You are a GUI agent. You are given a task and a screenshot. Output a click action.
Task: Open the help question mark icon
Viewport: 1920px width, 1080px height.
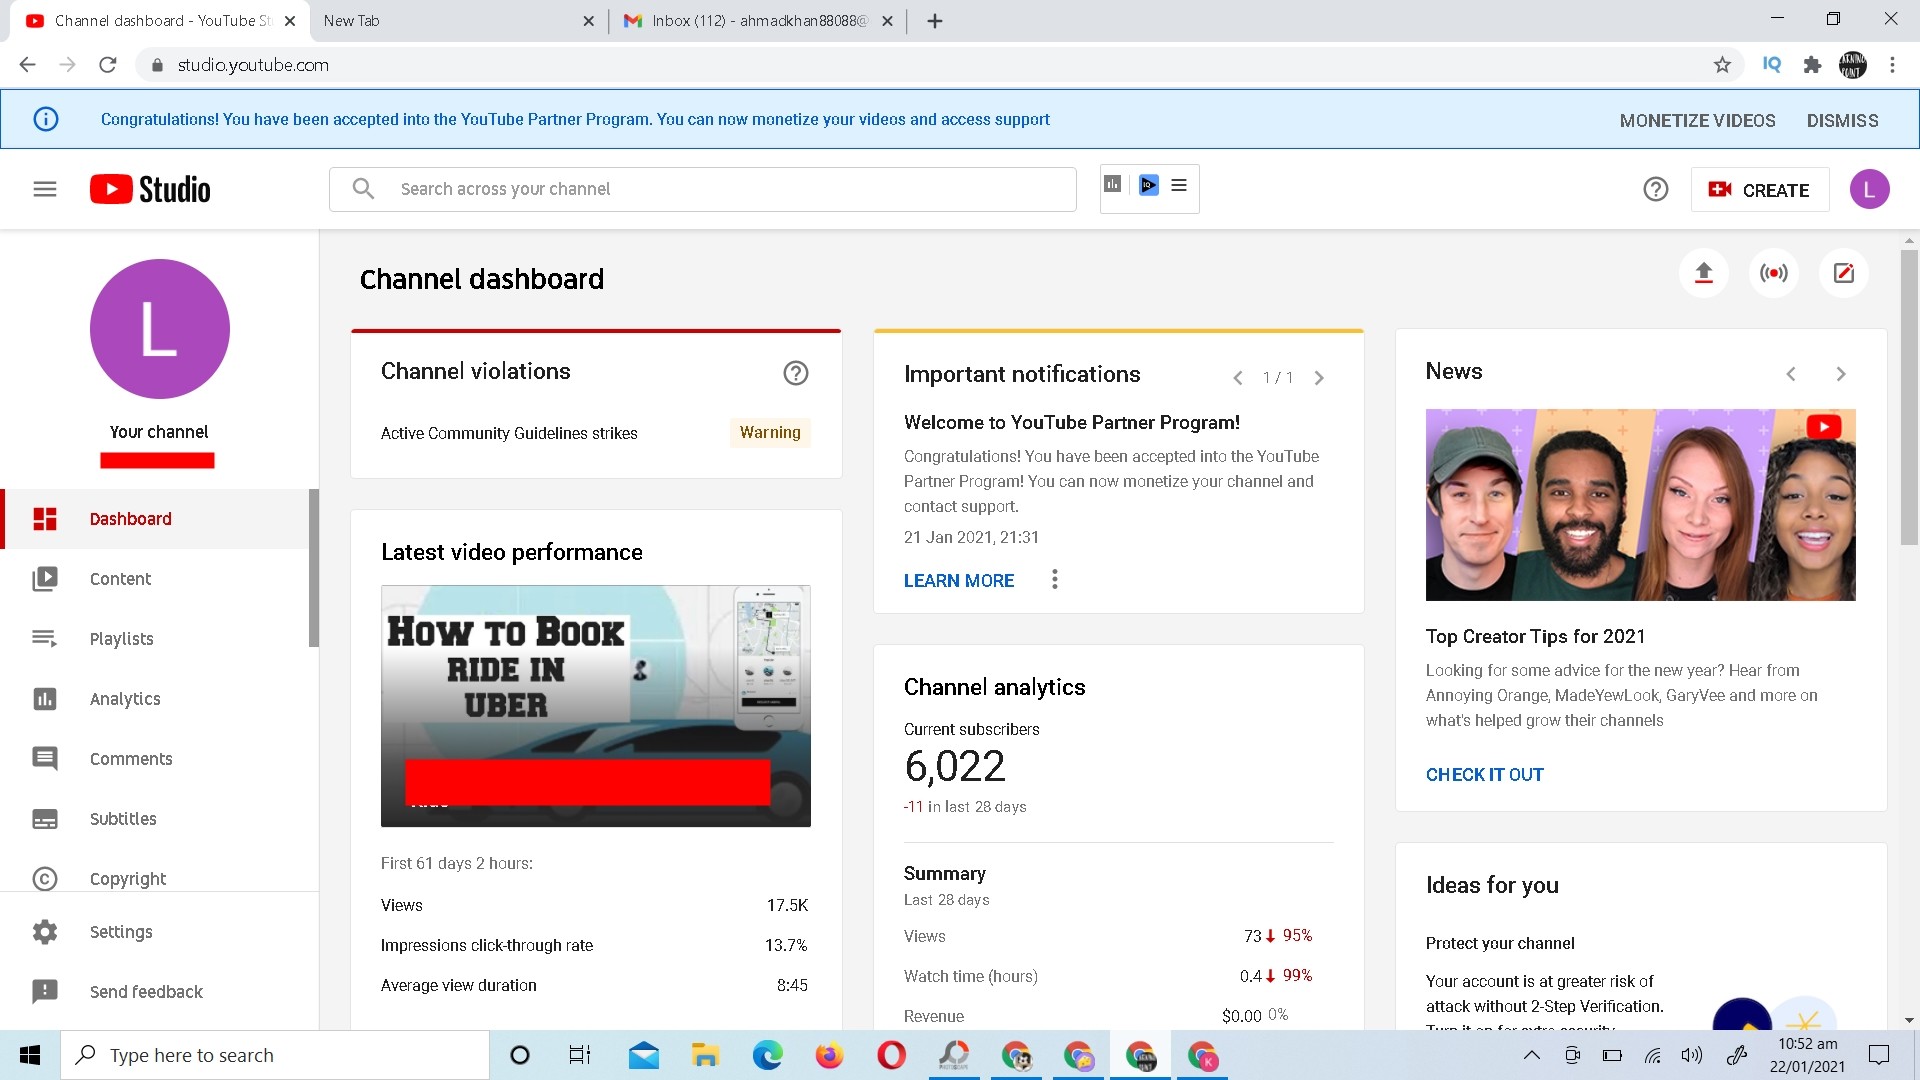tap(1656, 189)
